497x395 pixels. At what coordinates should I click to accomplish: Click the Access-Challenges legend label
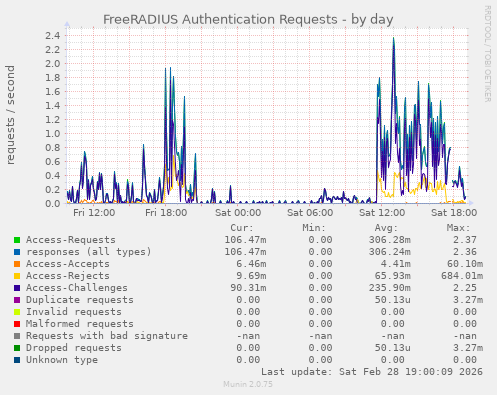tap(77, 288)
